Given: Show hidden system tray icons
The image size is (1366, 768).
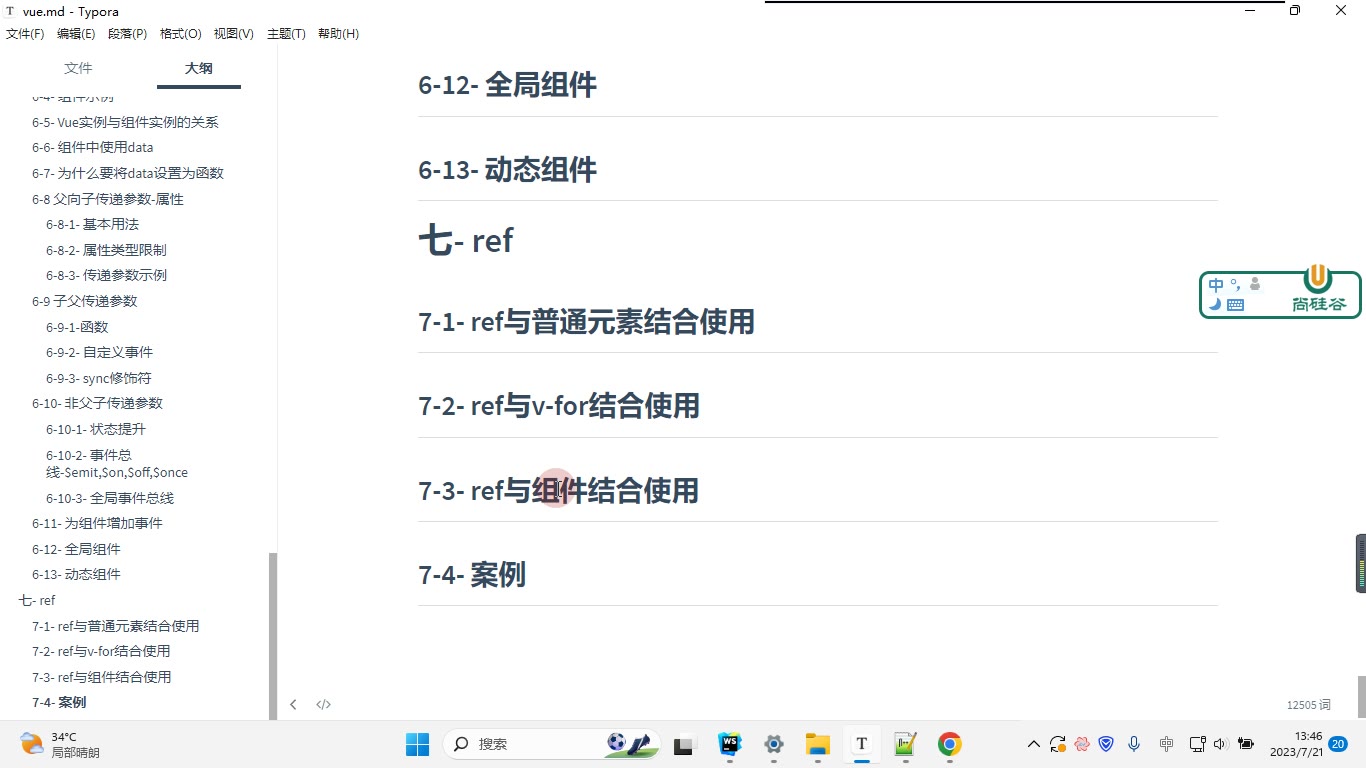Looking at the screenshot, I should [x=1034, y=744].
